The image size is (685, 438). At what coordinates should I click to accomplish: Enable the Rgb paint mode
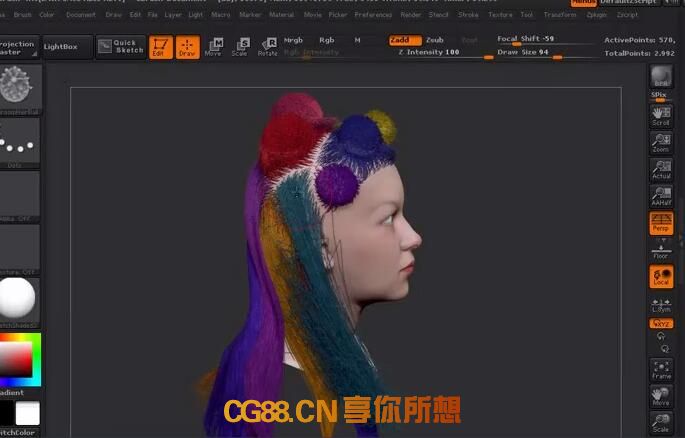tap(327, 40)
